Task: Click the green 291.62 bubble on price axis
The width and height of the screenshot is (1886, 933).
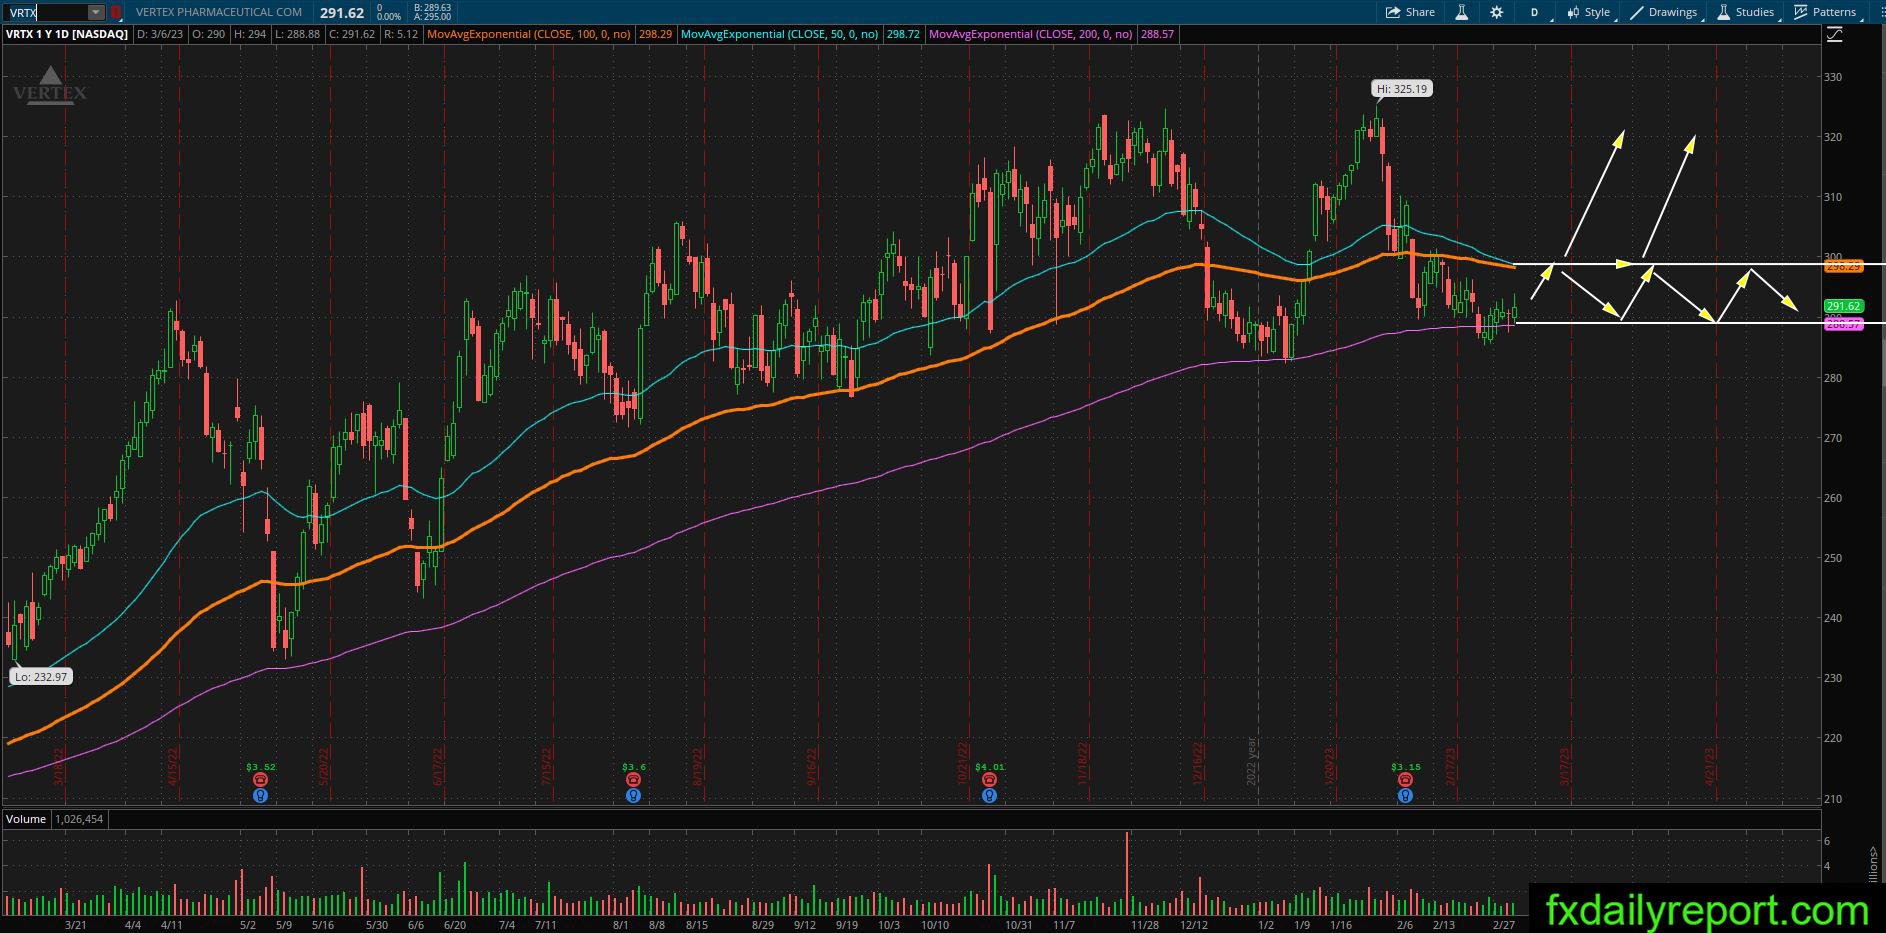Action: [x=1843, y=306]
